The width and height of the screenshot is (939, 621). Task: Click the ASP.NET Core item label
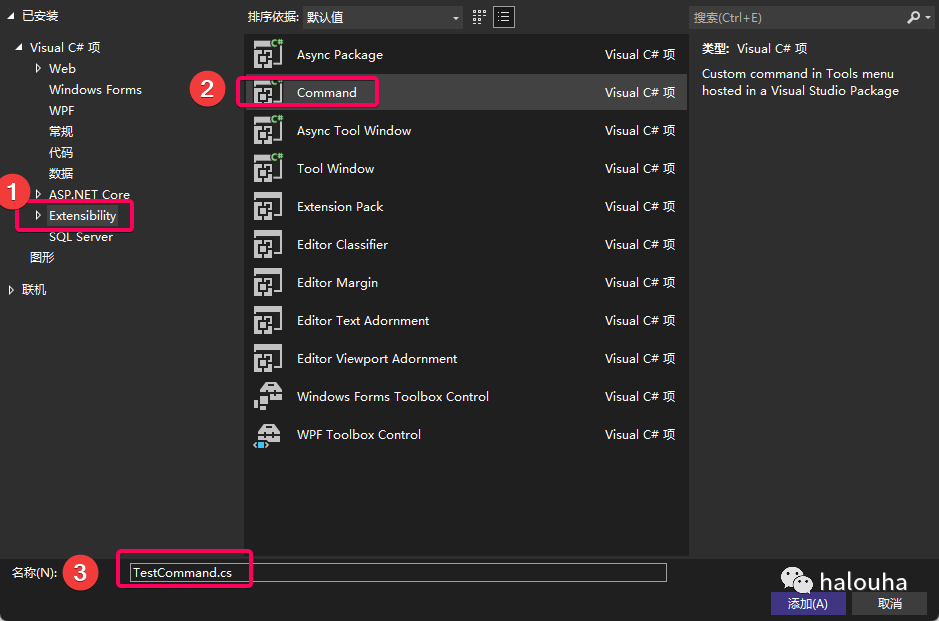pos(89,194)
